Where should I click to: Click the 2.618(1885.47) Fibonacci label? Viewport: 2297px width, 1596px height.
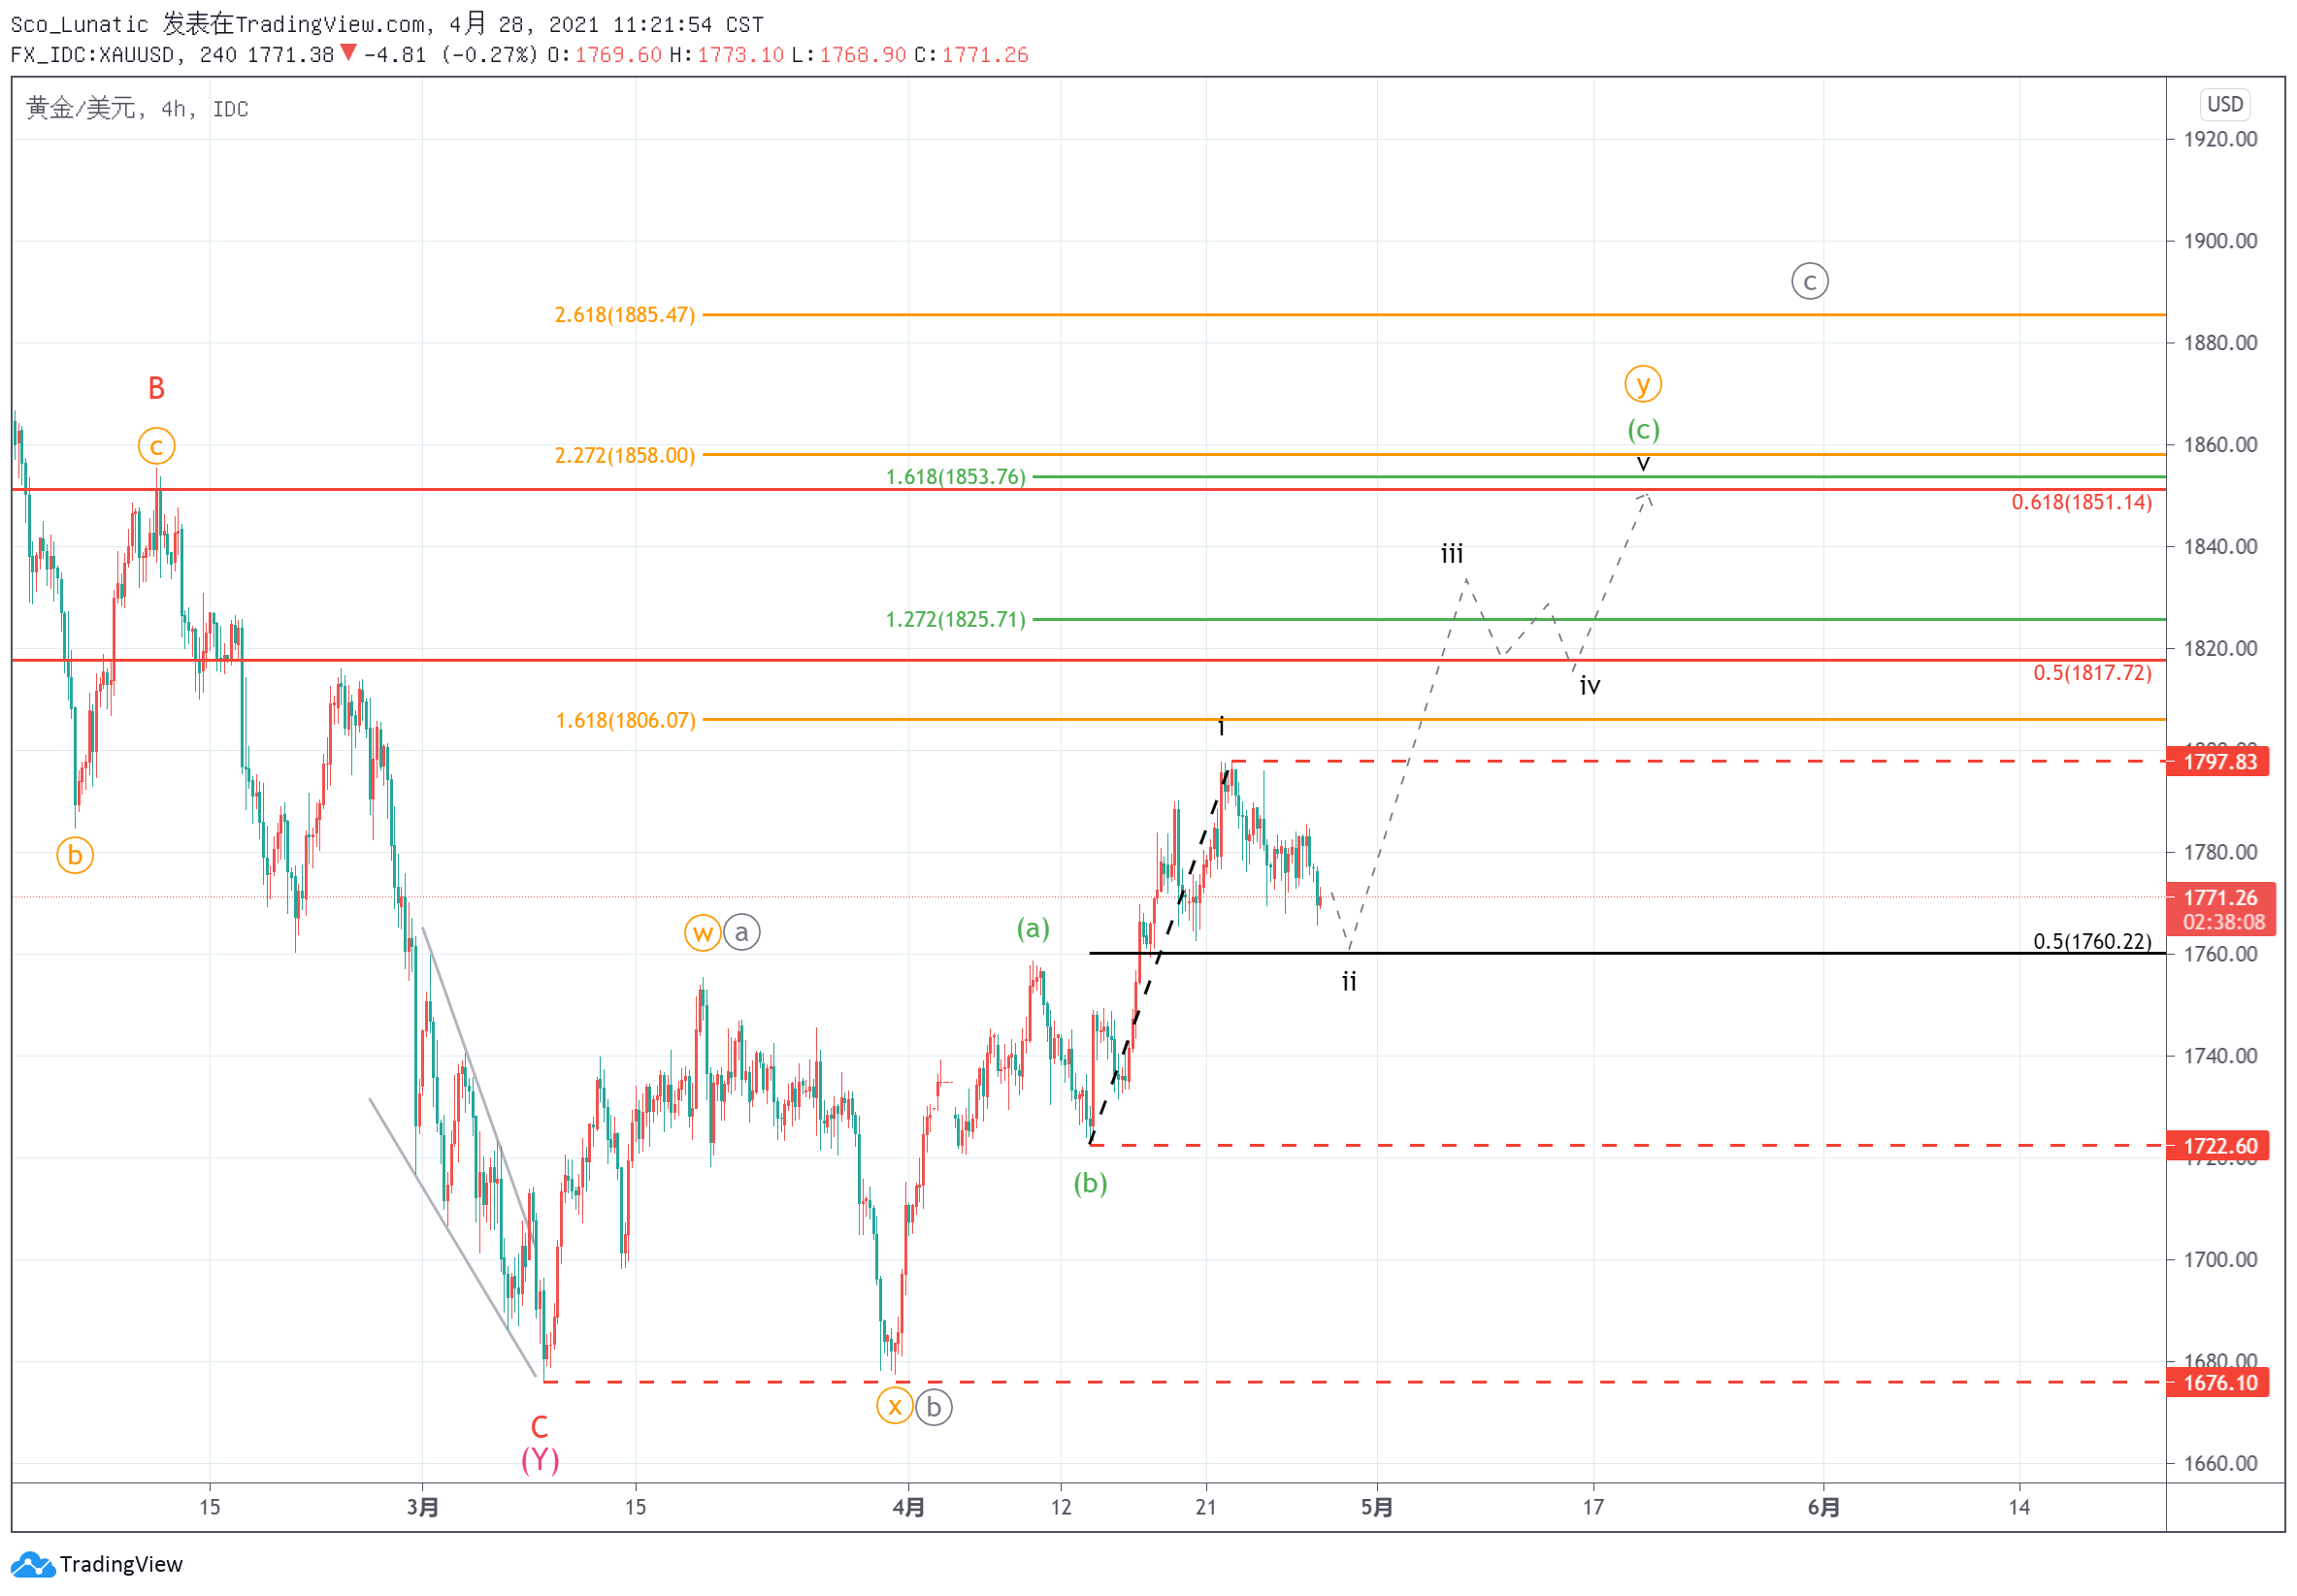tap(625, 315)
